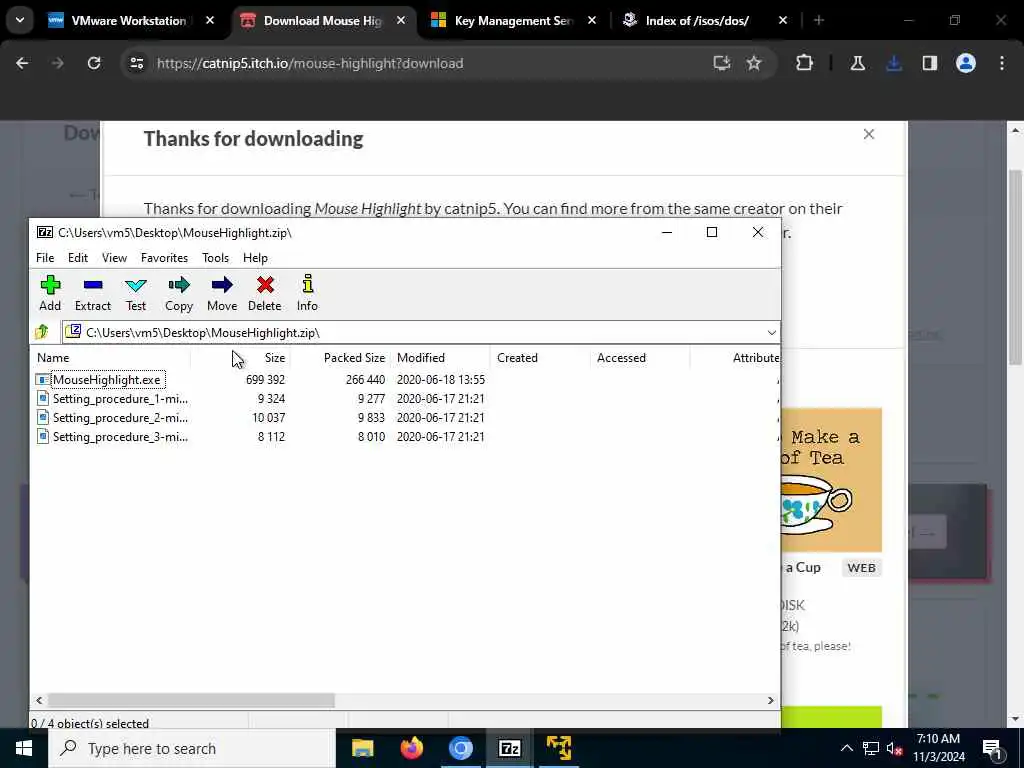This screenshot has width=1024, height=768.
Task: Show hidden system tray icons
Action: point(846,748)
